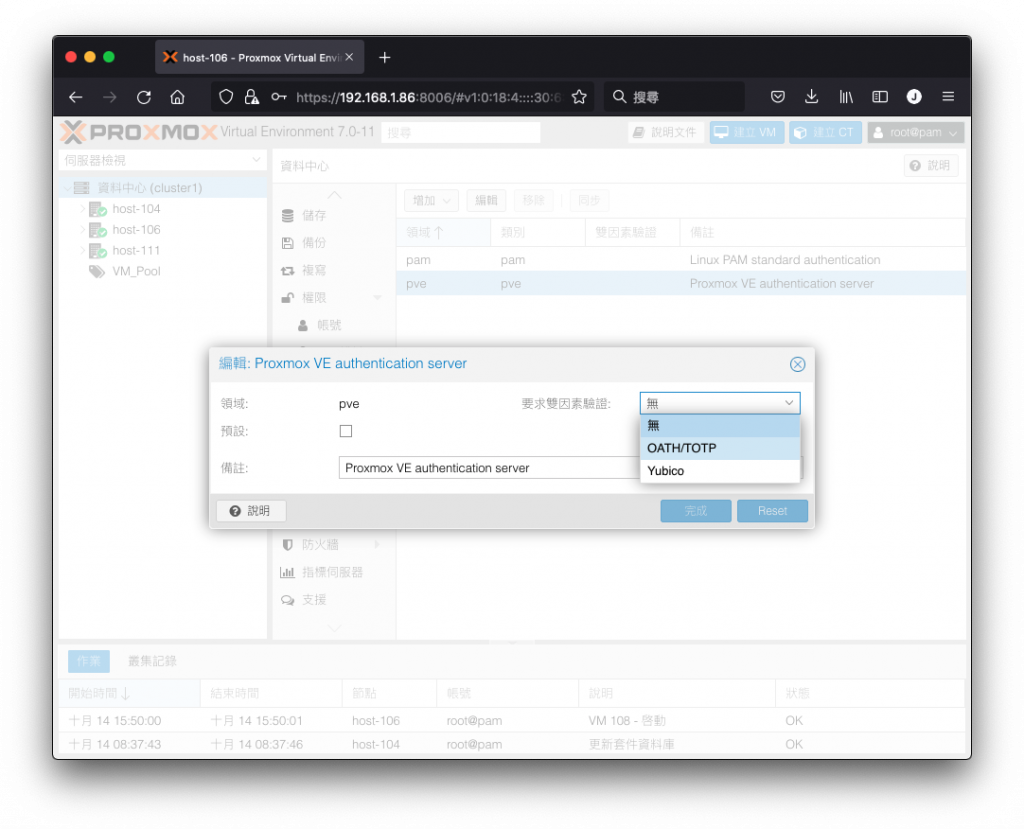Open 指標伺服器 metric server menu item
This screenshot has height=829, width=1024.
click(x=332, y=572)
